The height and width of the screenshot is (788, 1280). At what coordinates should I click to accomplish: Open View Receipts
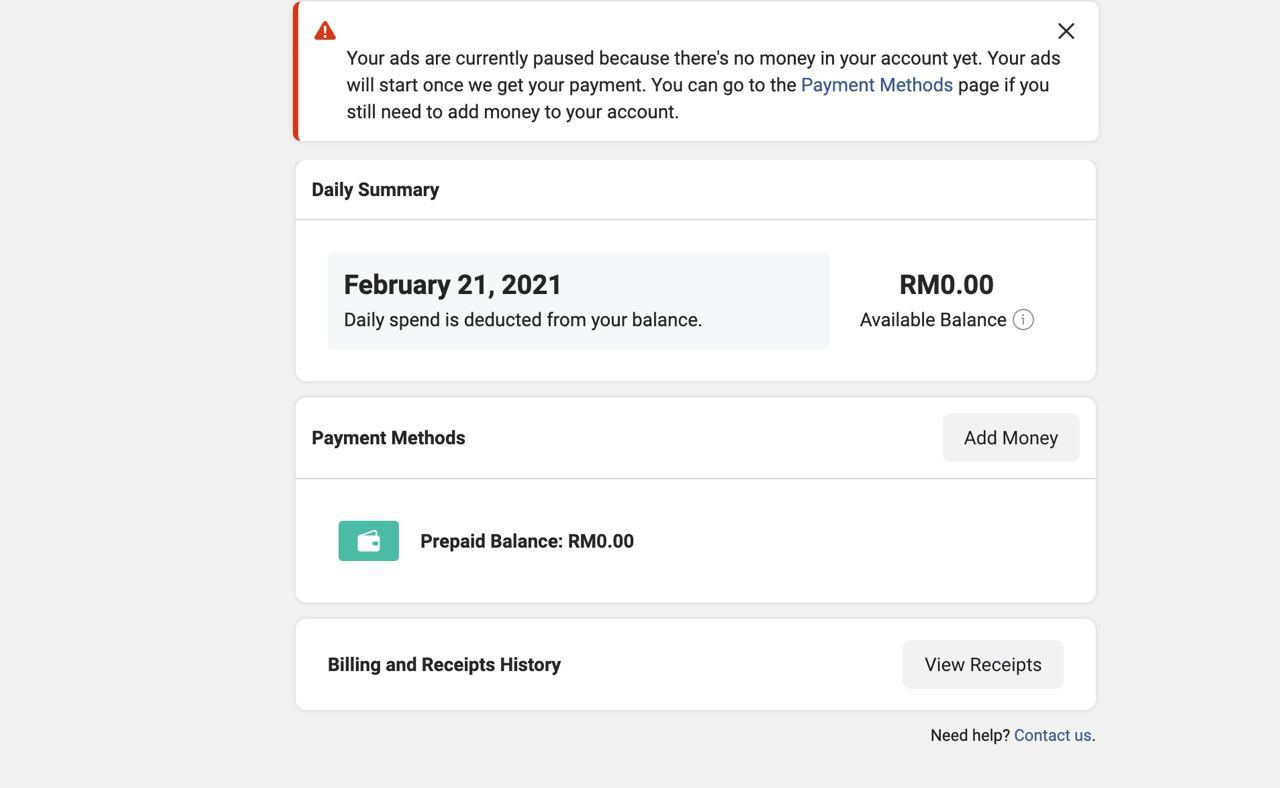[x=983, y=665]
